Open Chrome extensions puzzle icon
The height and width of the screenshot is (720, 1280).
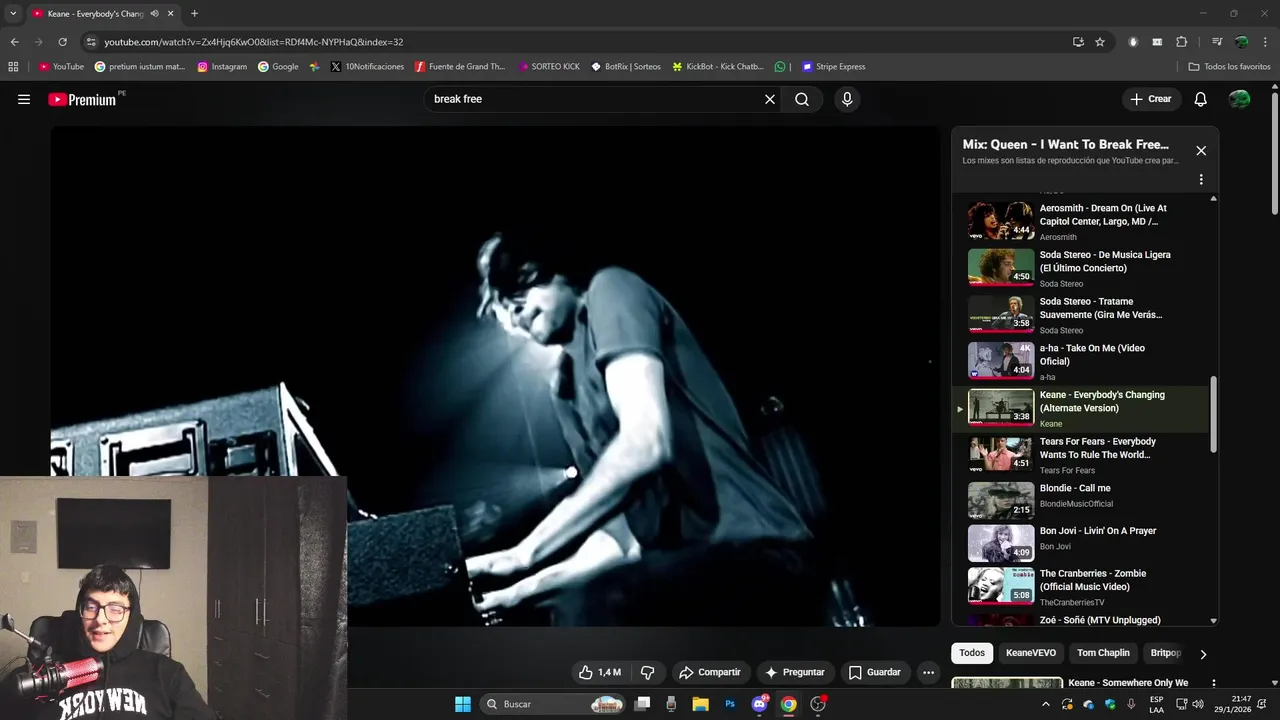[x=1181, y=42]
